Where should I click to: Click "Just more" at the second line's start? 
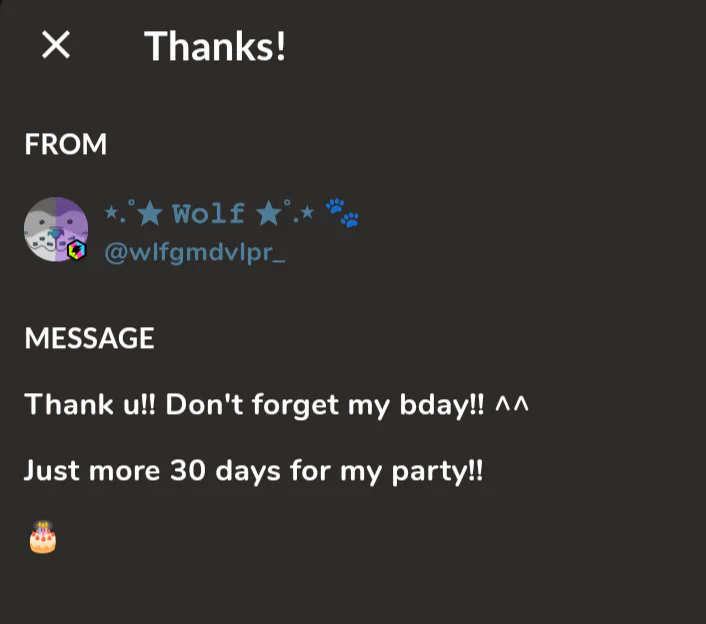(x=90, y=470)
